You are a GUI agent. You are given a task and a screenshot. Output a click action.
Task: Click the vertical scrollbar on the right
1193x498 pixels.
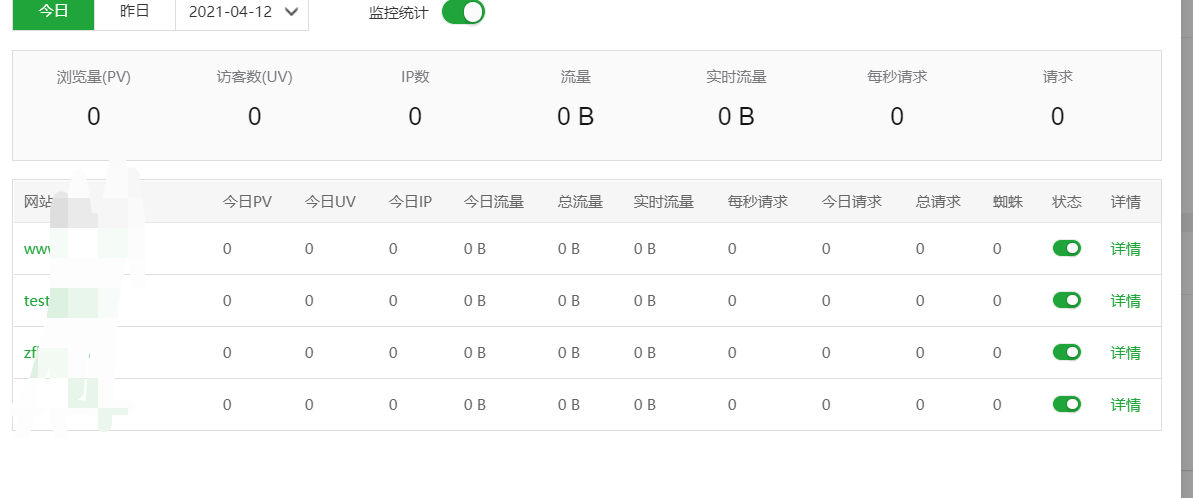(x=1185, y=114)
